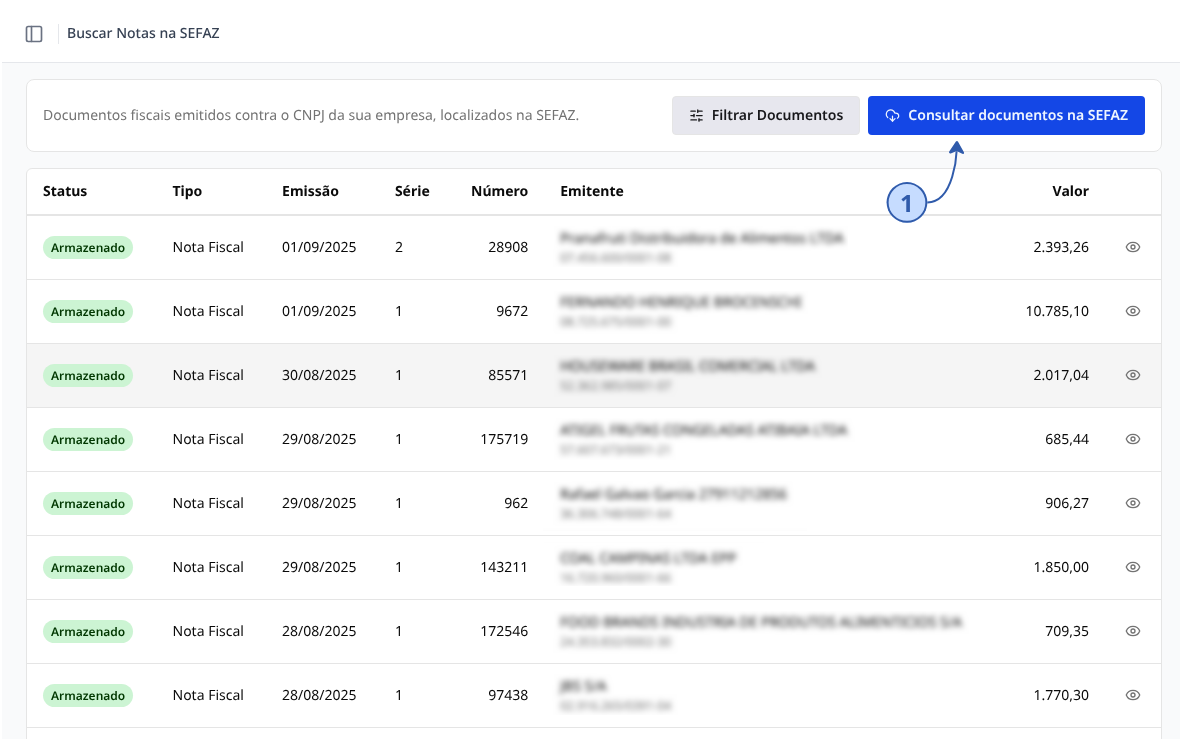This screenshot has height=747, width=1180.
Task: Select number cell 143211
Action: [x=504, y=567]
